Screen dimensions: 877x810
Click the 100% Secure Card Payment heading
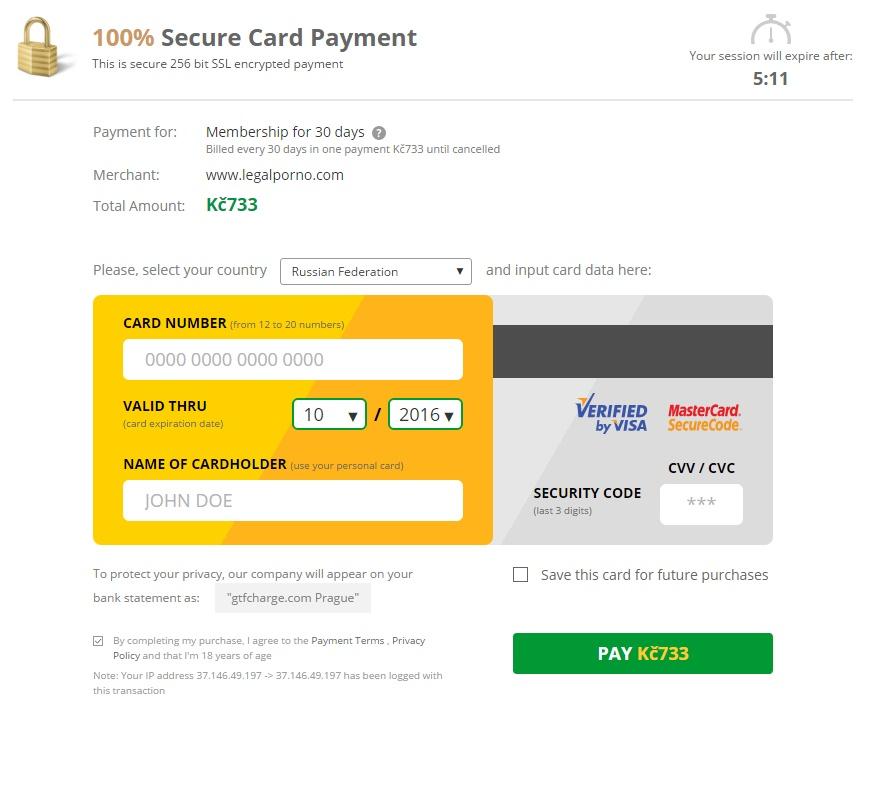point(255,38)
